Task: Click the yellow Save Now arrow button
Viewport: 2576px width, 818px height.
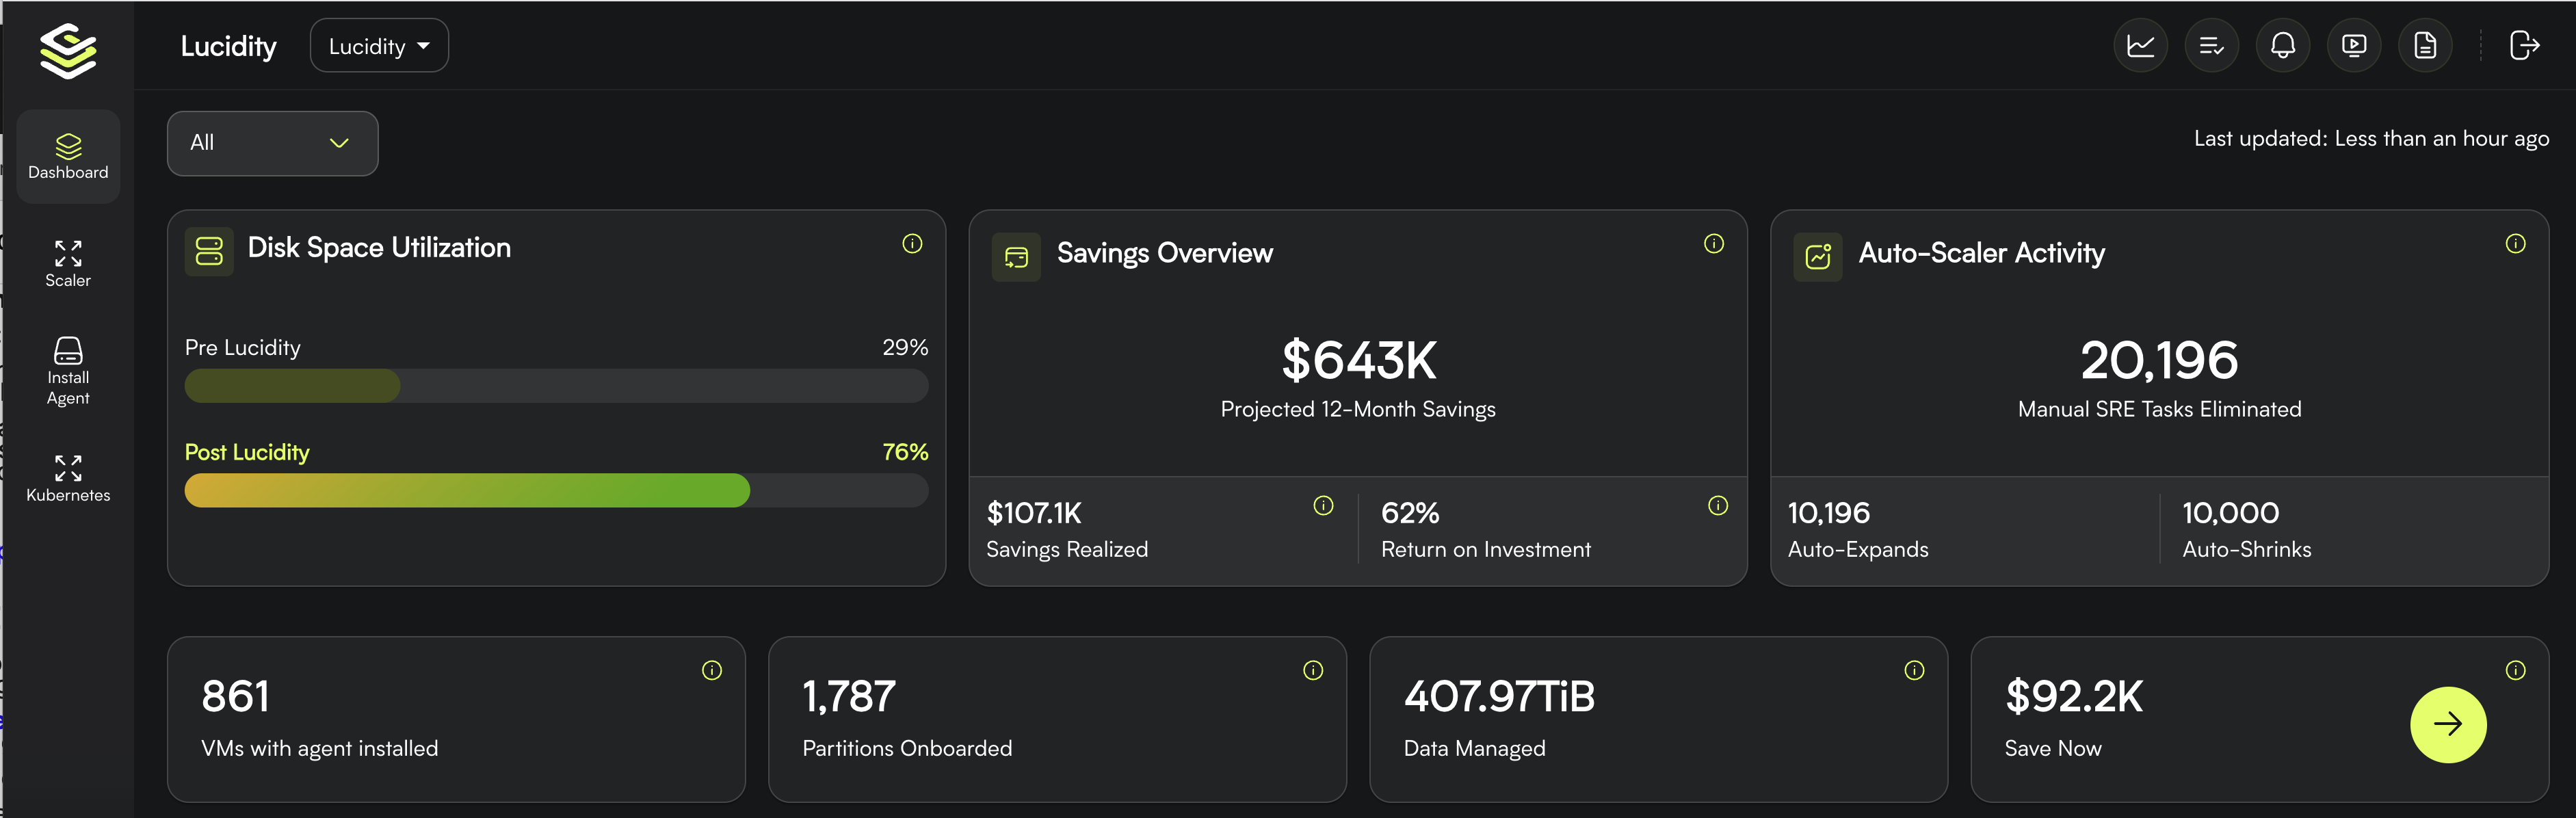Action: (x=2447, y=724)
